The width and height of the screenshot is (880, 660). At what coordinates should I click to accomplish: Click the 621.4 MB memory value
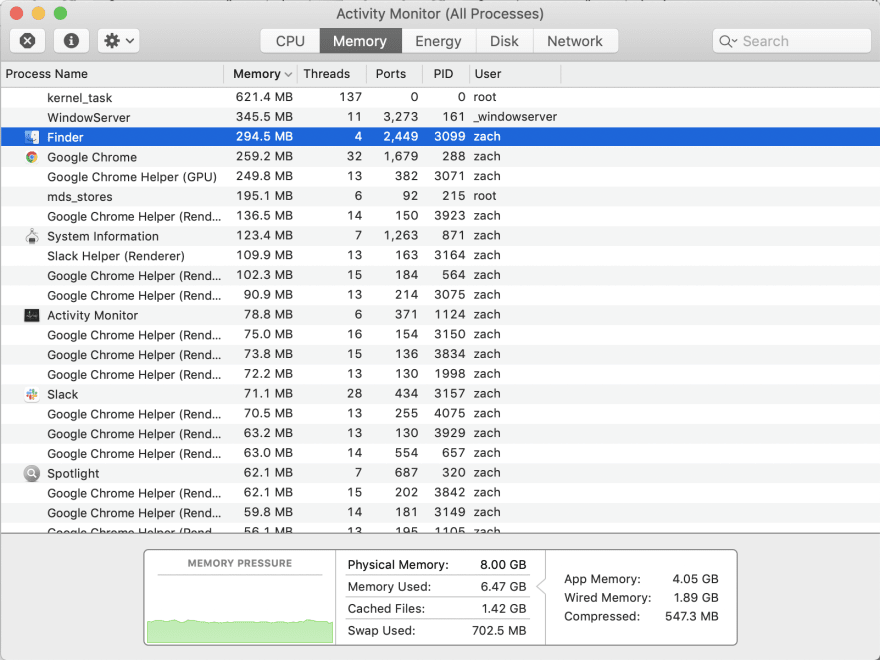(264, 97)
